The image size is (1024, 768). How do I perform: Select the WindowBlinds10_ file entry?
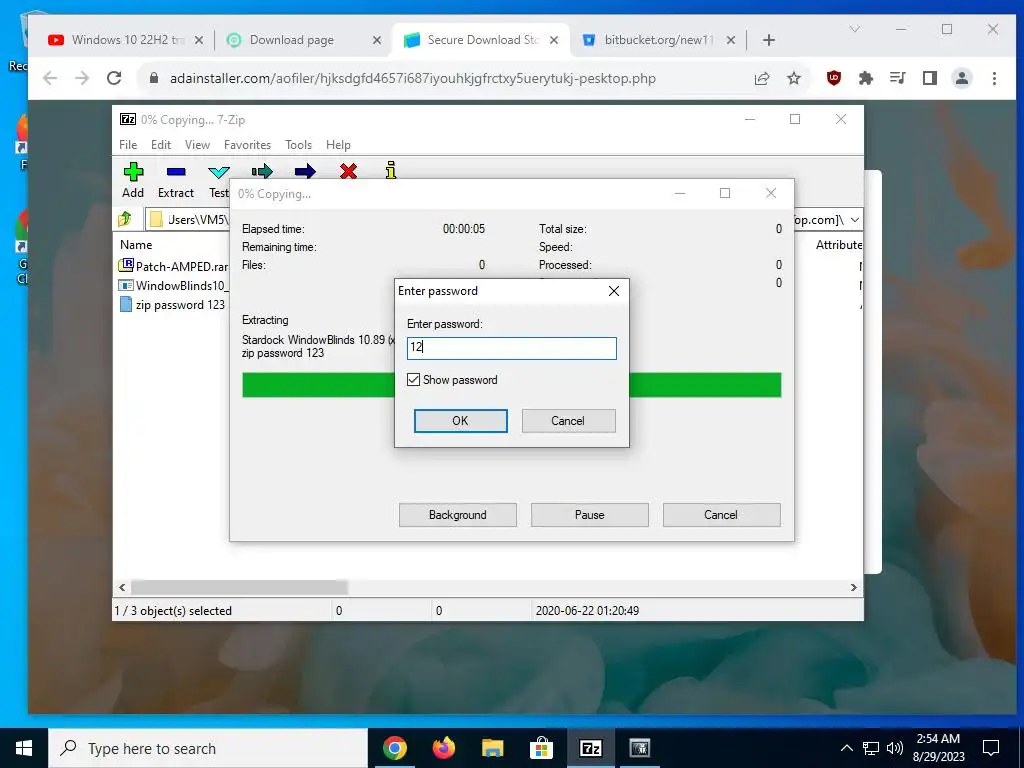click(173, 285)
